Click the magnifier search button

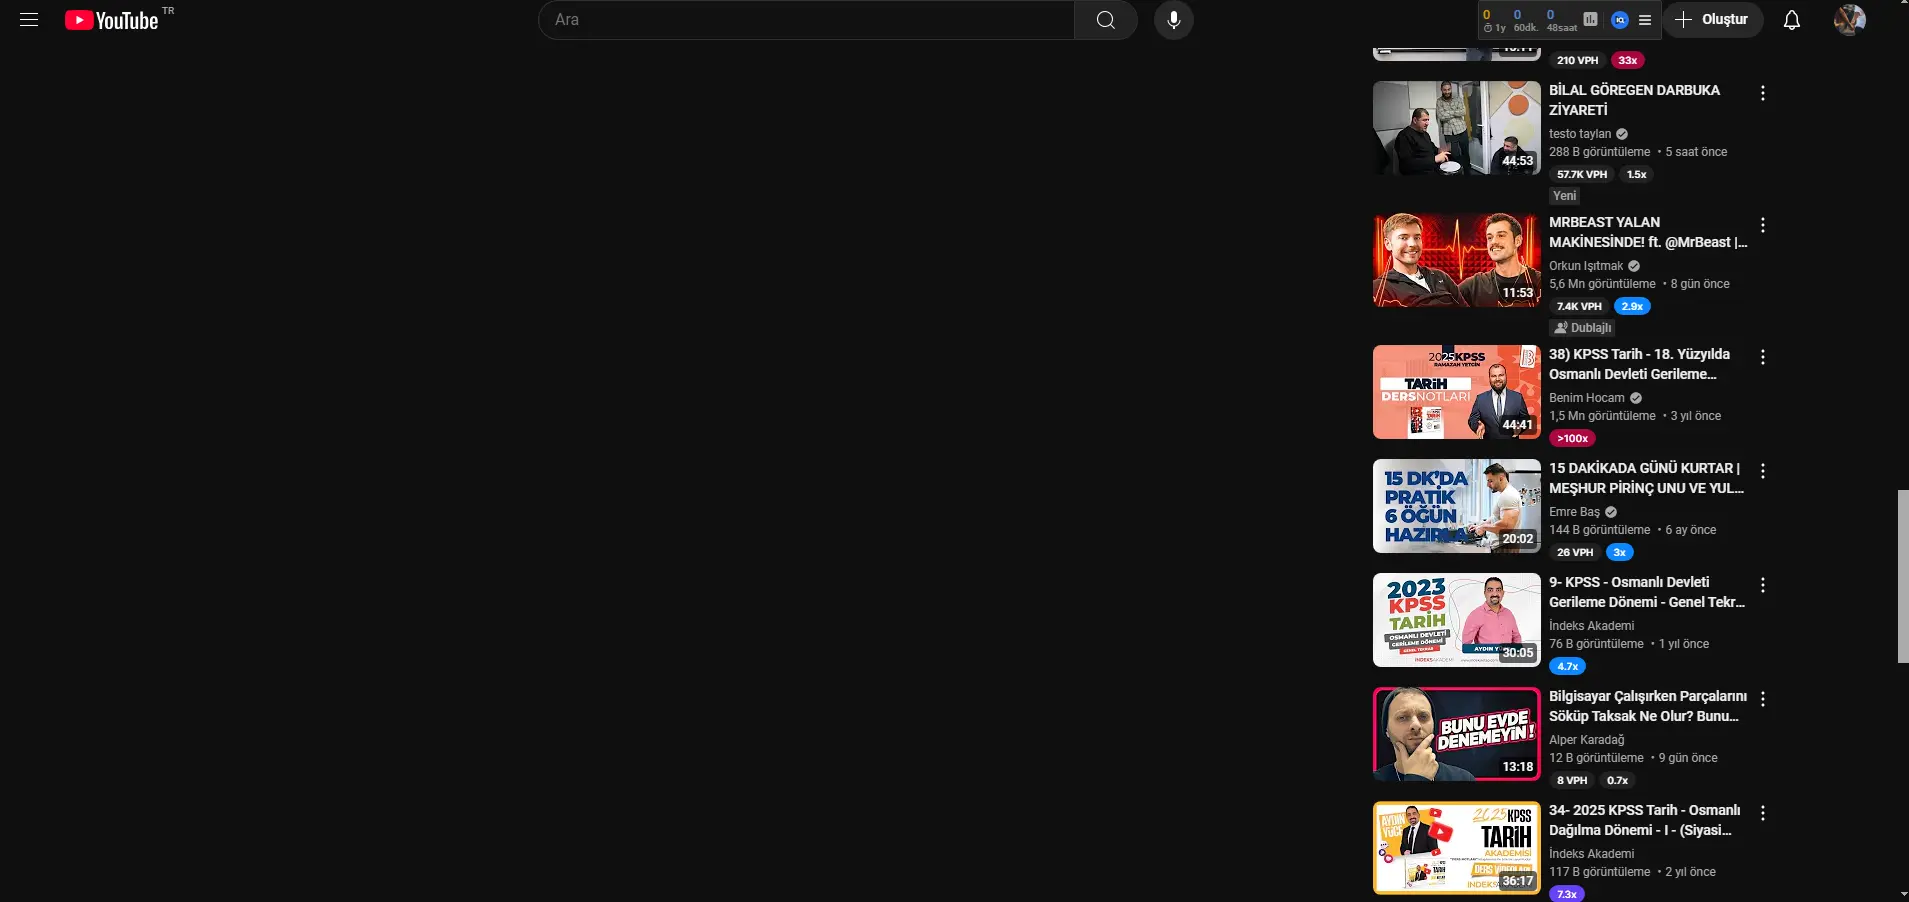[x=1105, y=20]
